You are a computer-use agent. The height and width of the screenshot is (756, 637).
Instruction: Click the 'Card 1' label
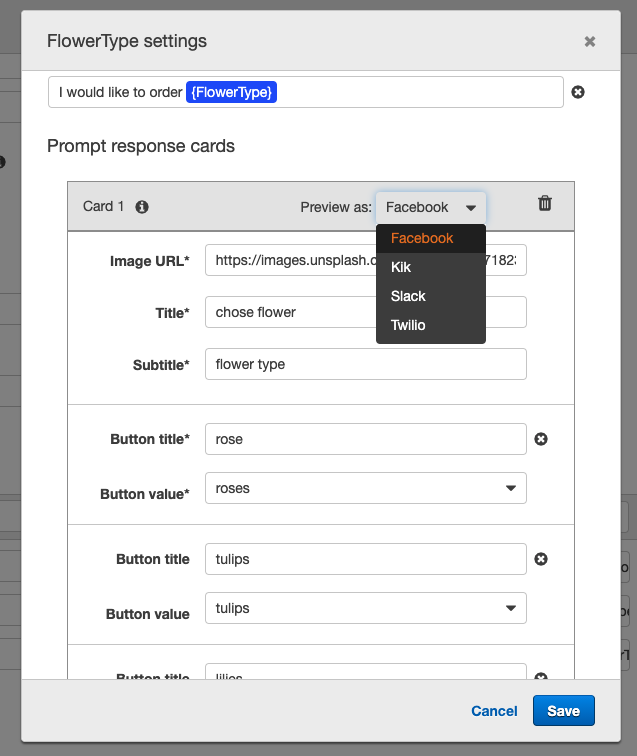click(x=103, y=206)
